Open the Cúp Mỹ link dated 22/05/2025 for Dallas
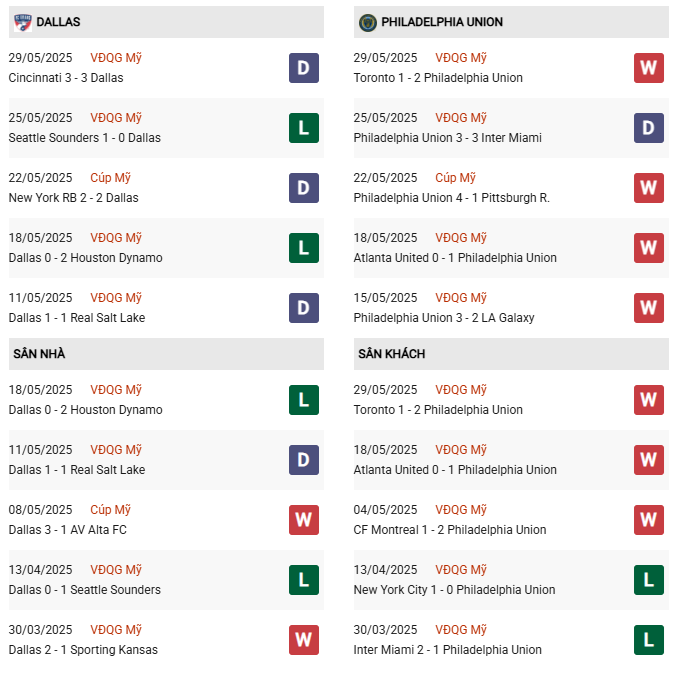The width and height of the screenshot is (675, 674). coord(110,178)
